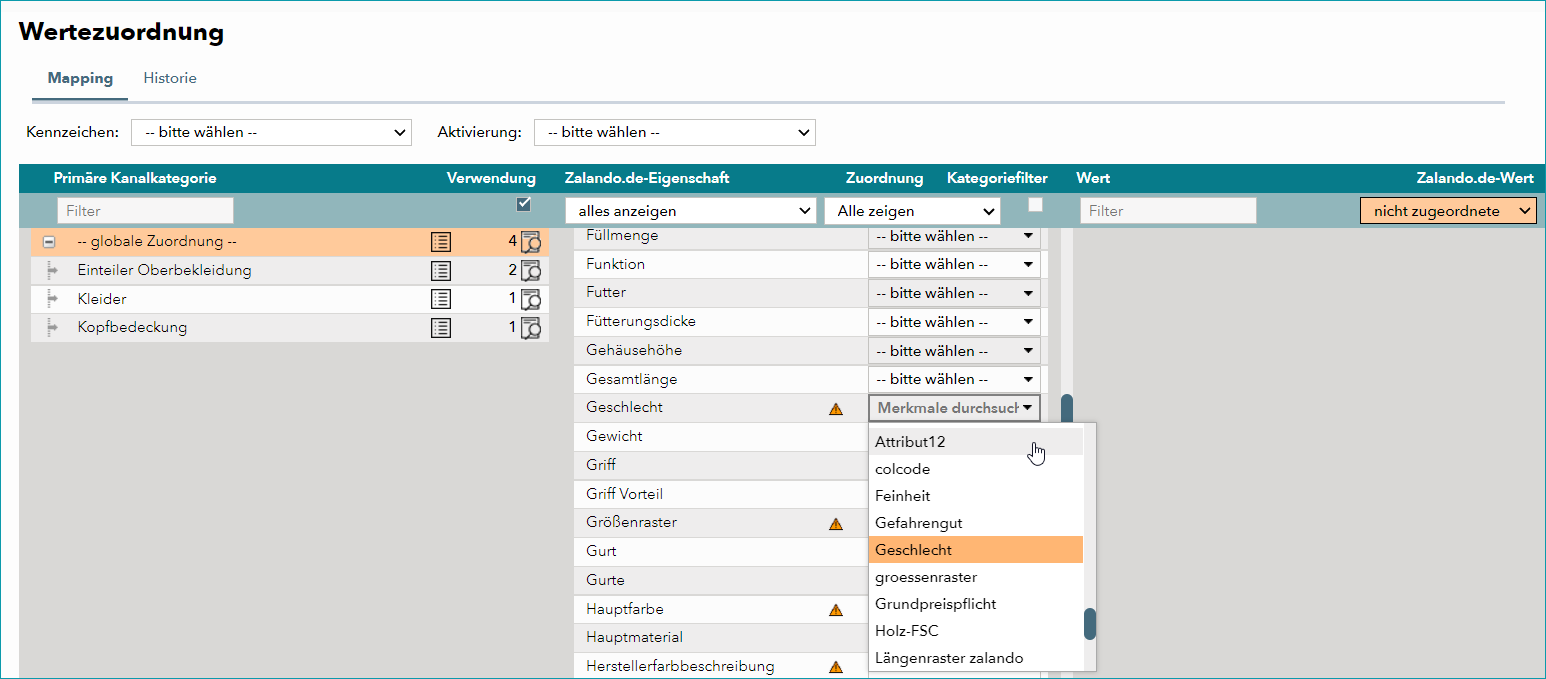Switch to the Historie tab

[170, 78]
